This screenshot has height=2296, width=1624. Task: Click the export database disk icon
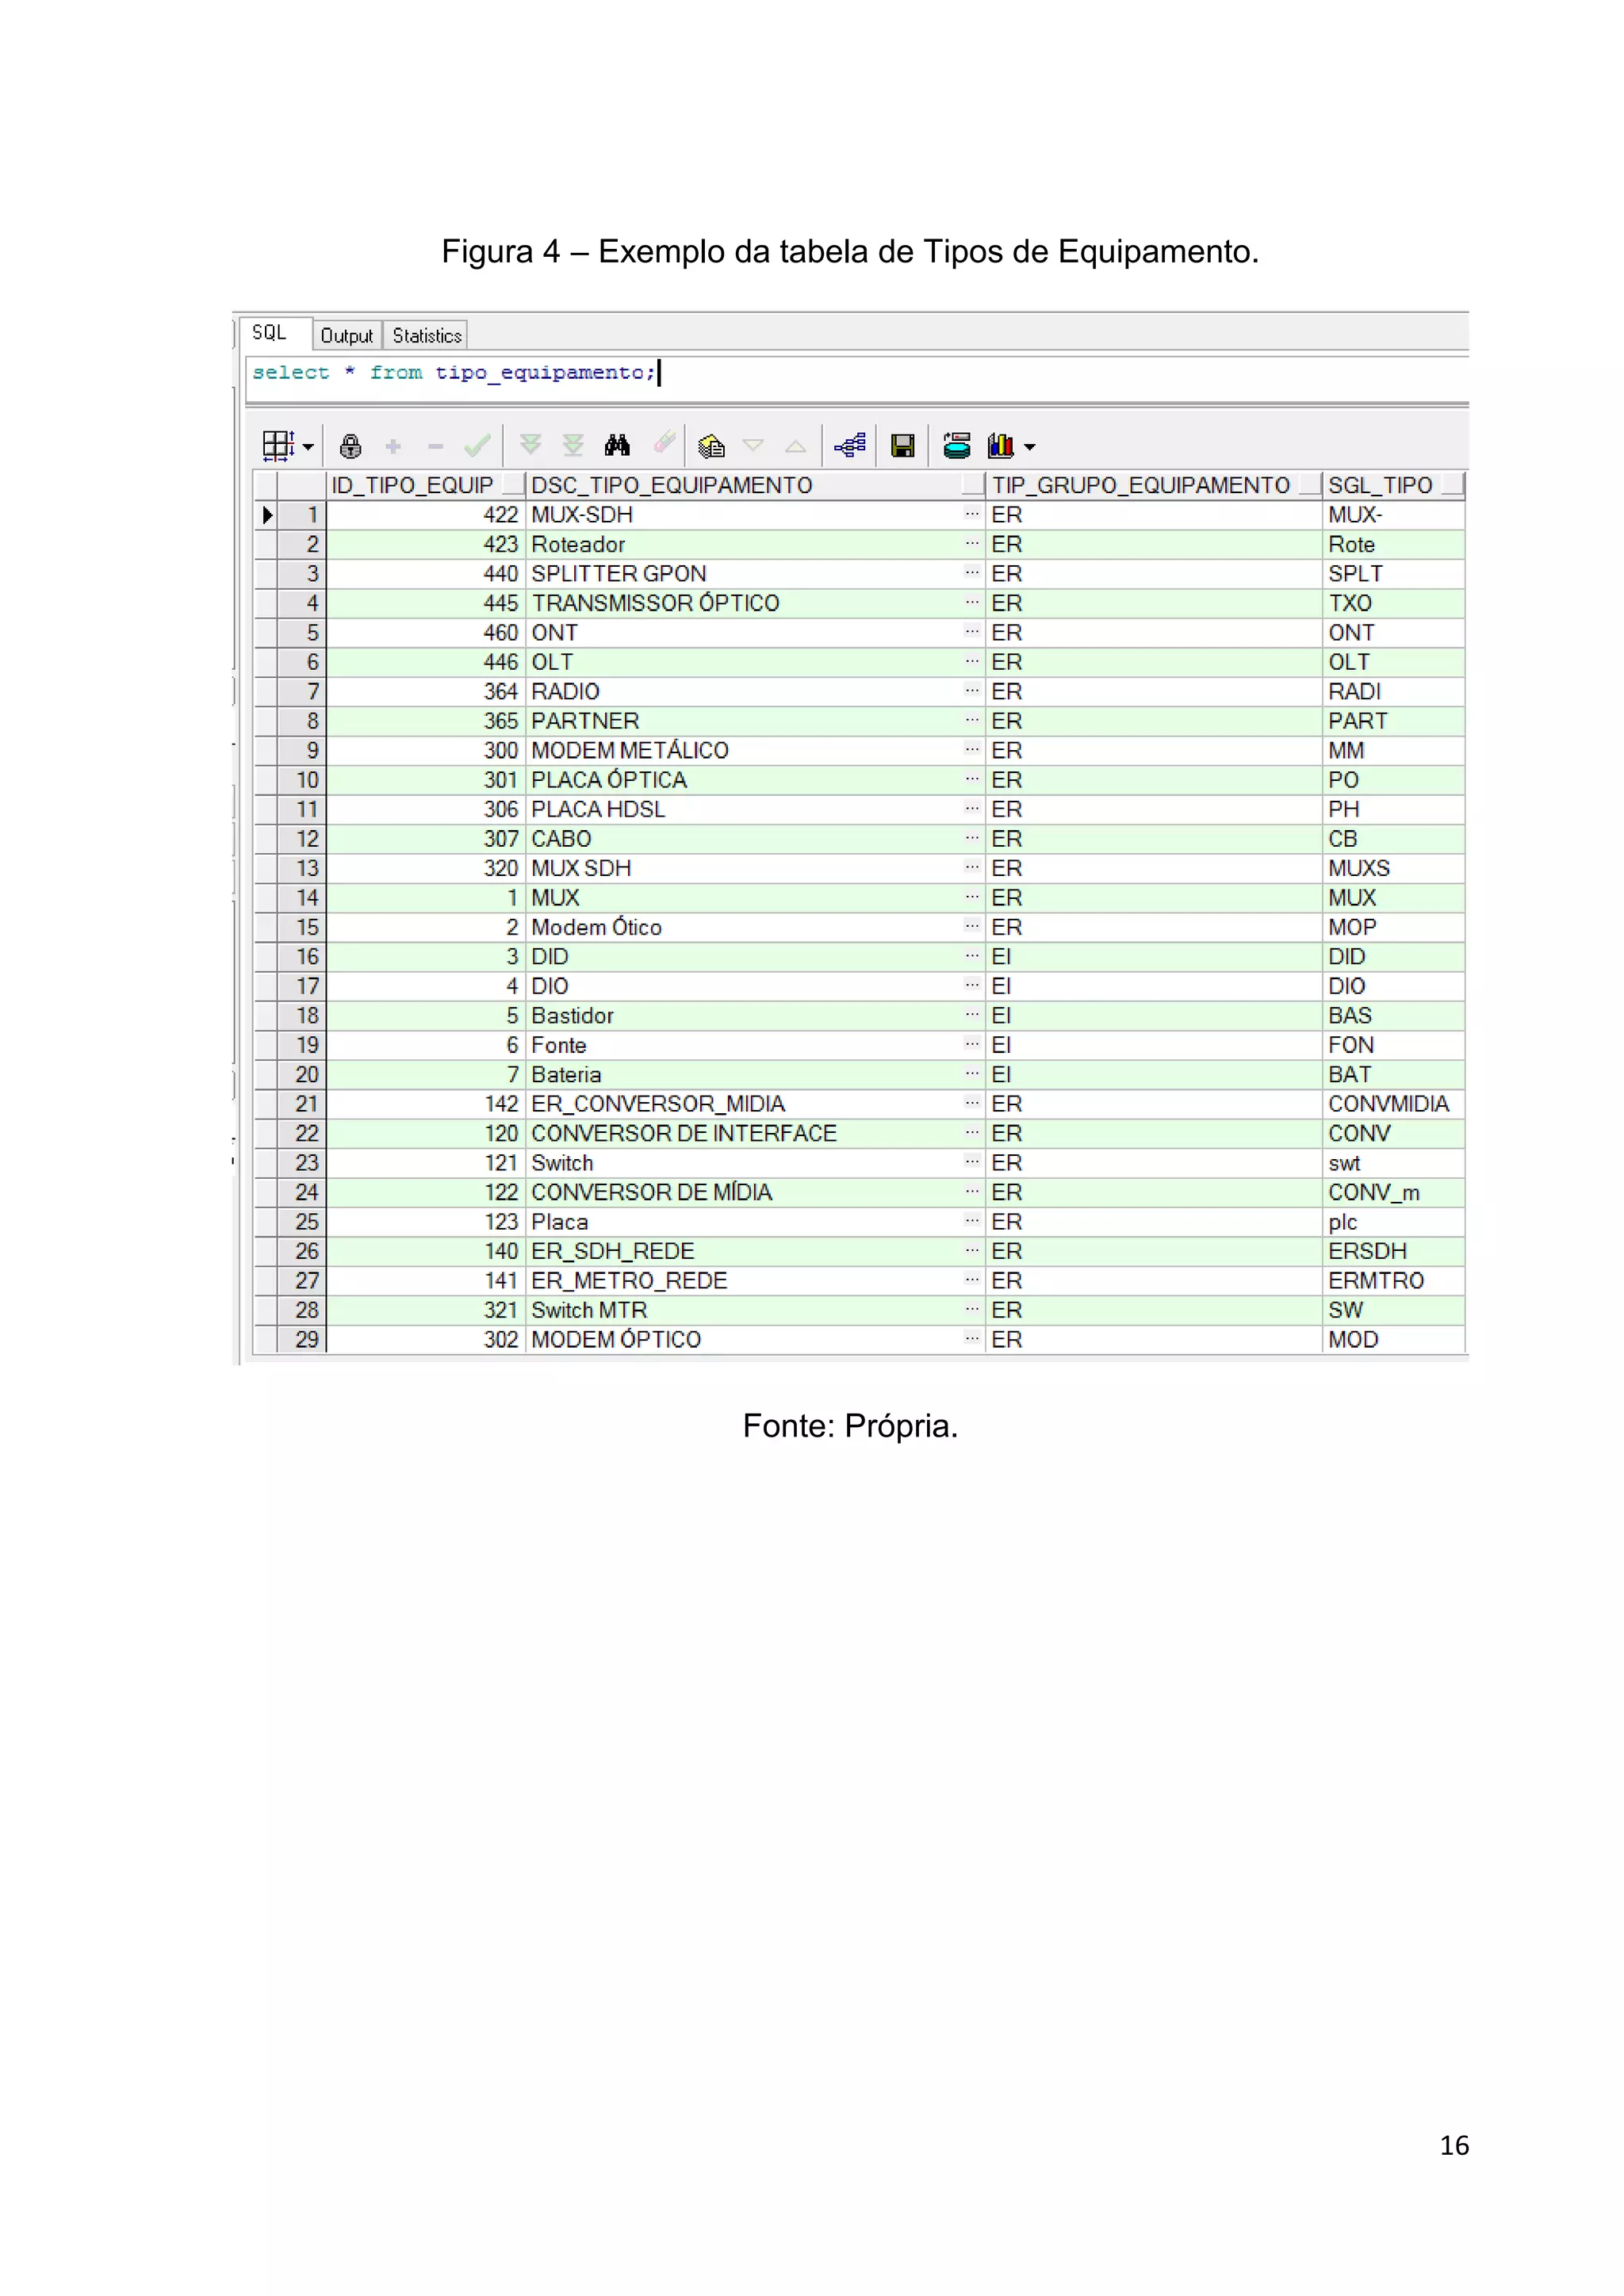pyautogui.click(x=957, y=445)
